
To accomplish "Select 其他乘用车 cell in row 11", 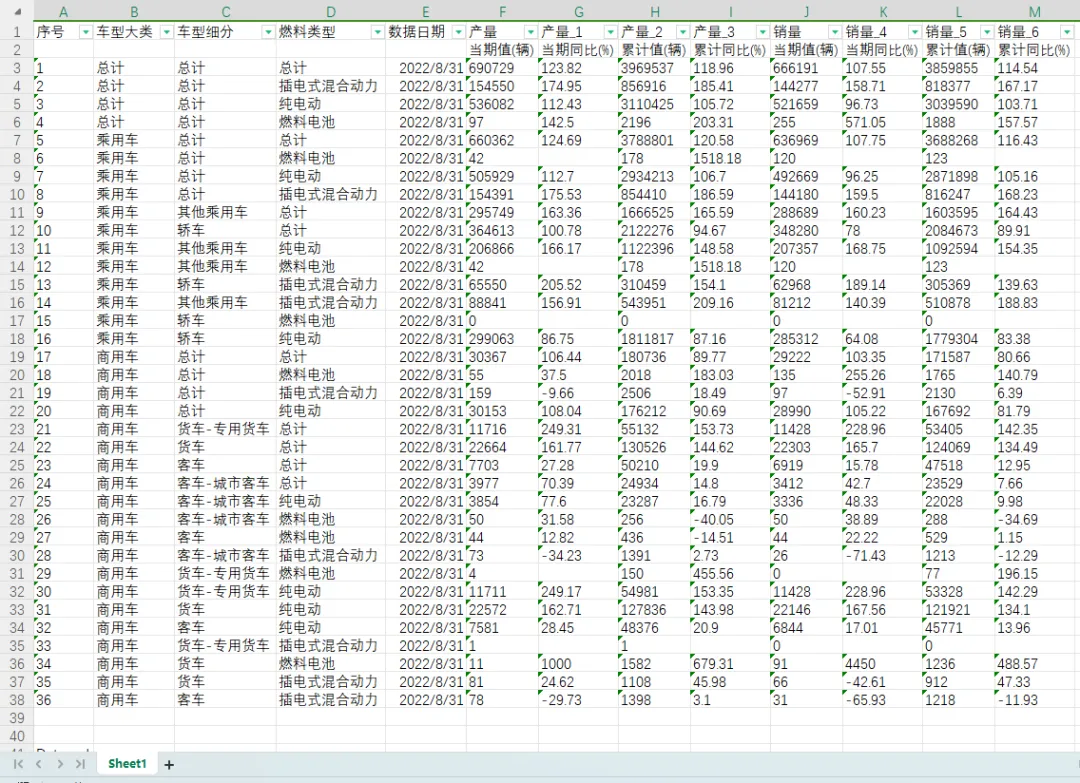I will pos(225,212).
